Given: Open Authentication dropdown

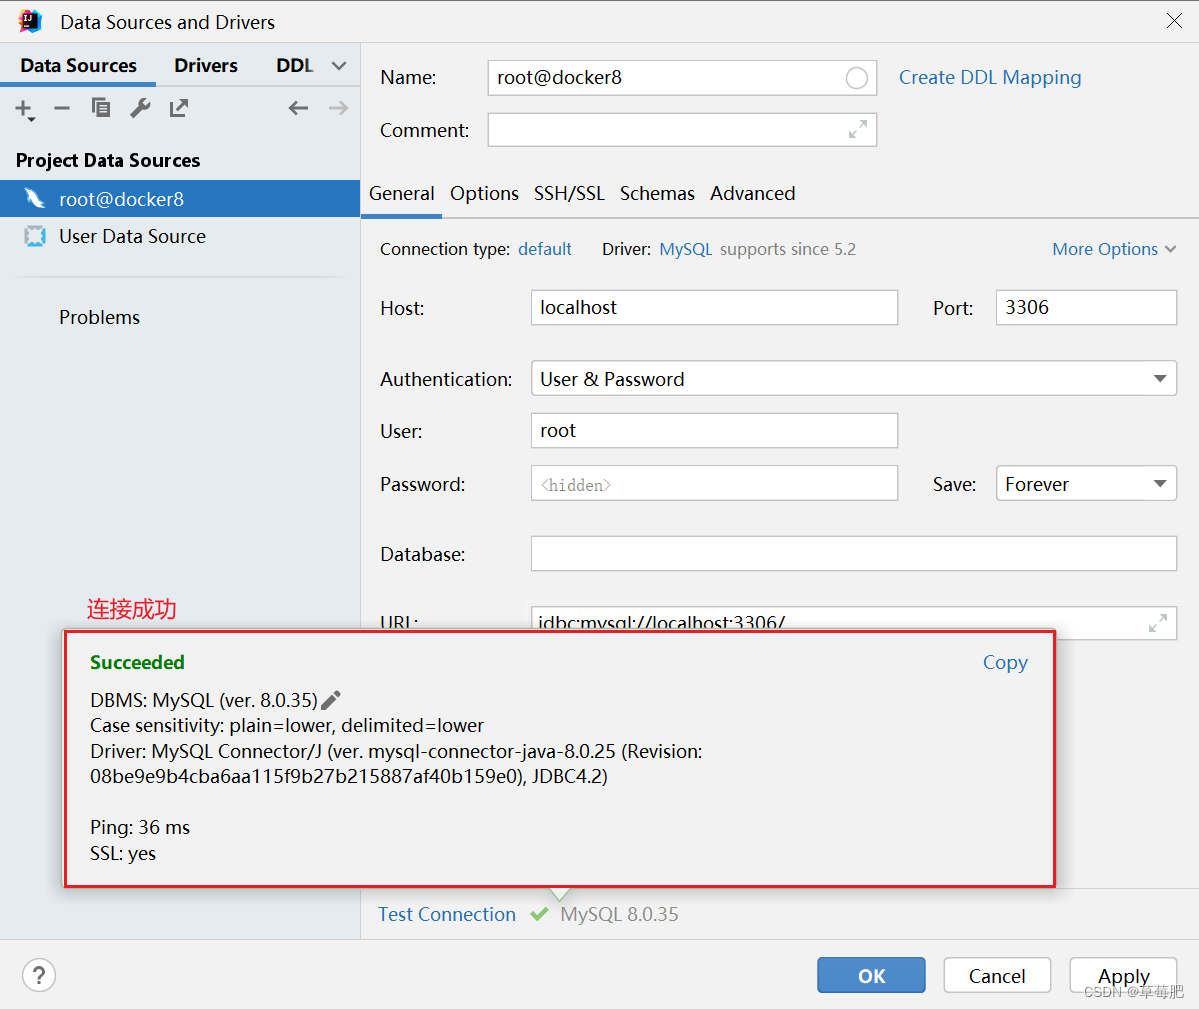Looking at the screenshot, I should tap(853, 378).
